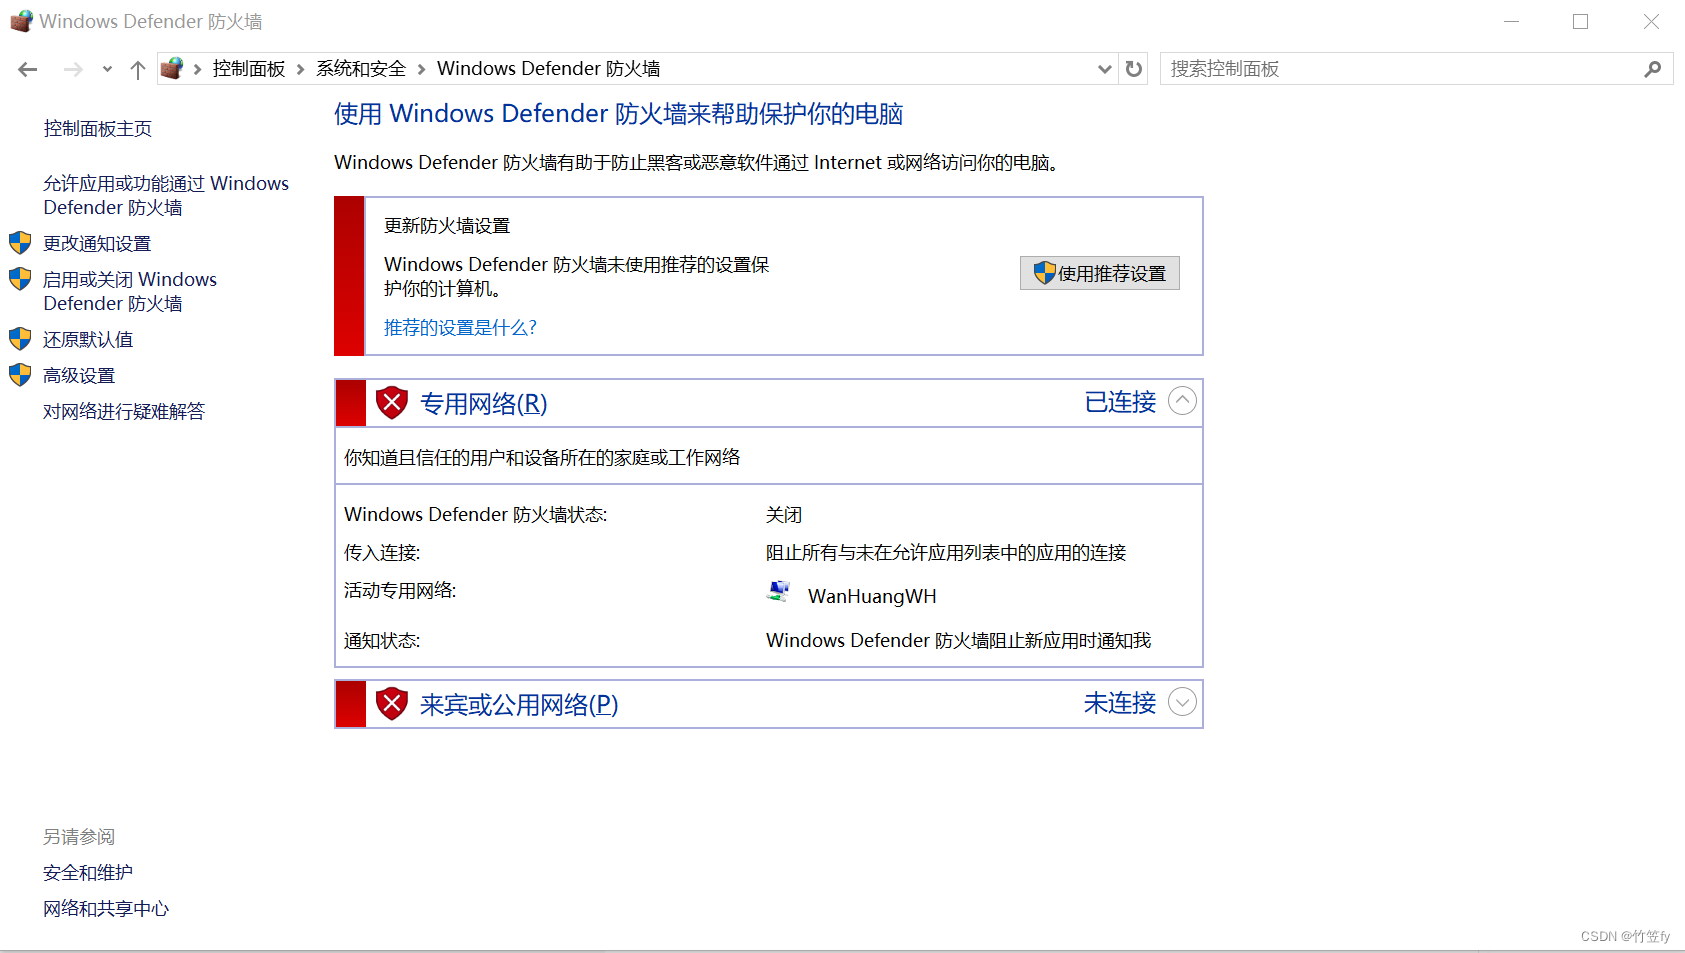Click the firewall icon in the title bar
1685x953 pixels.
click(x=21, y=21)
